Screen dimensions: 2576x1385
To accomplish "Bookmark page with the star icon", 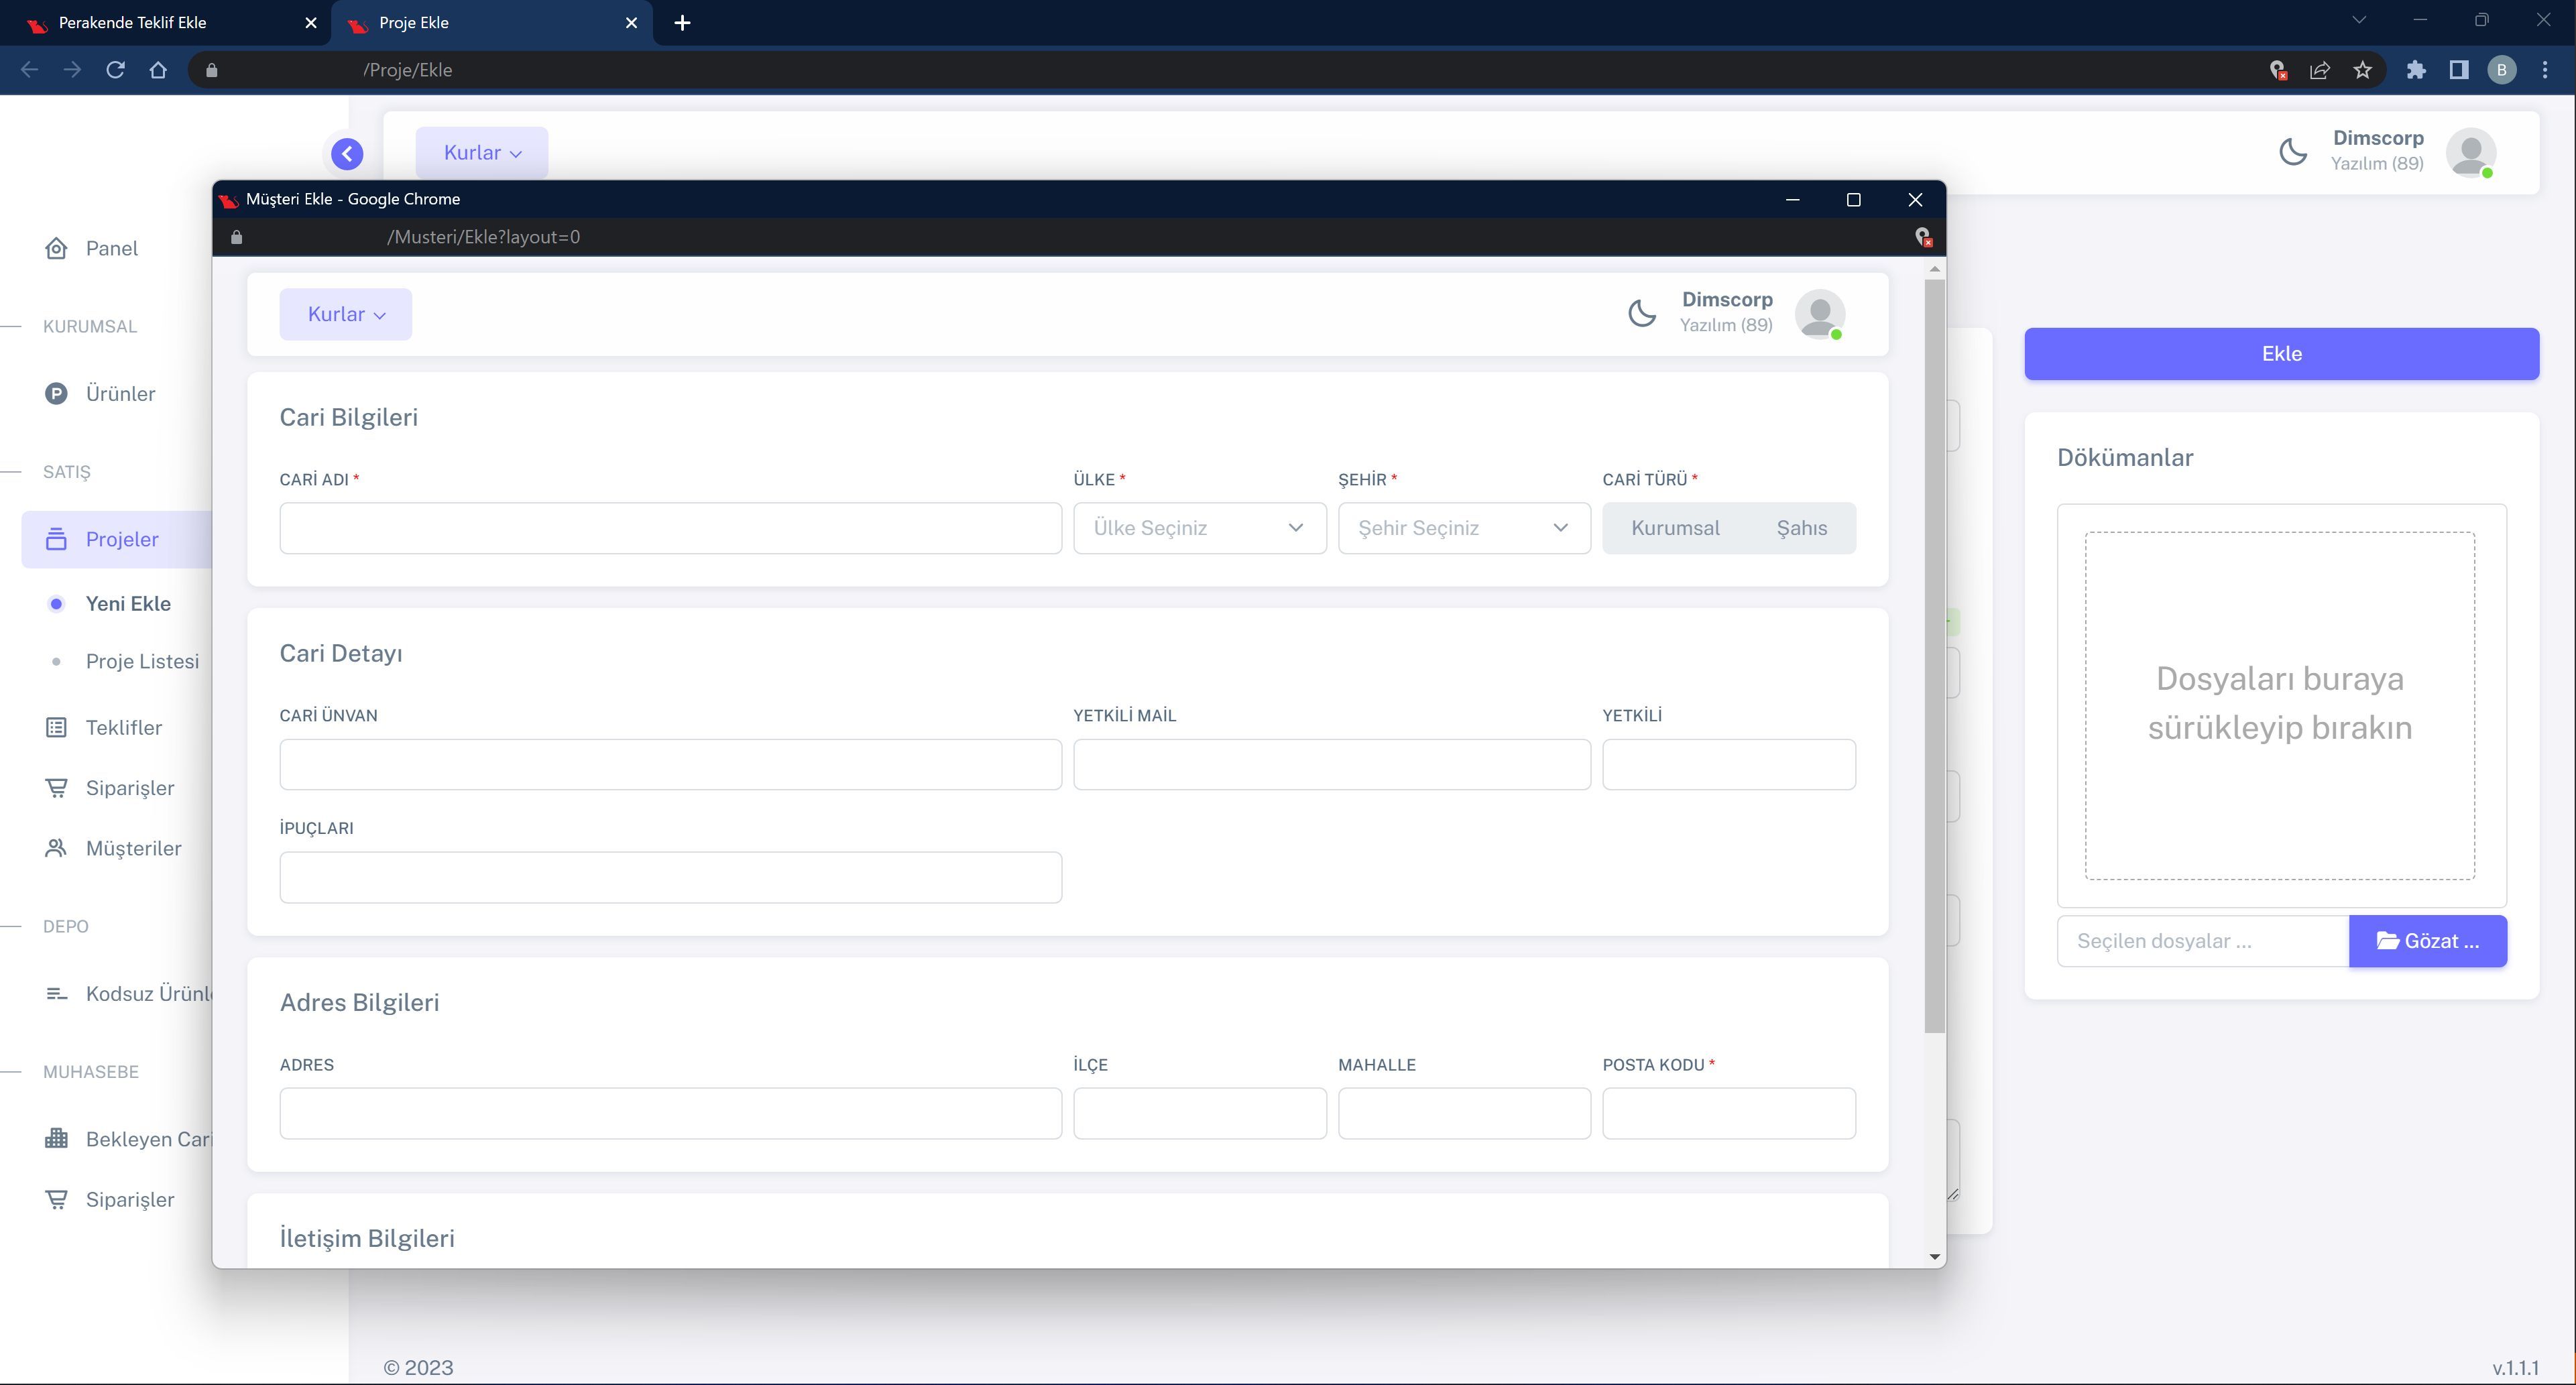I will pyautogui.click(x=2362, y=70).
